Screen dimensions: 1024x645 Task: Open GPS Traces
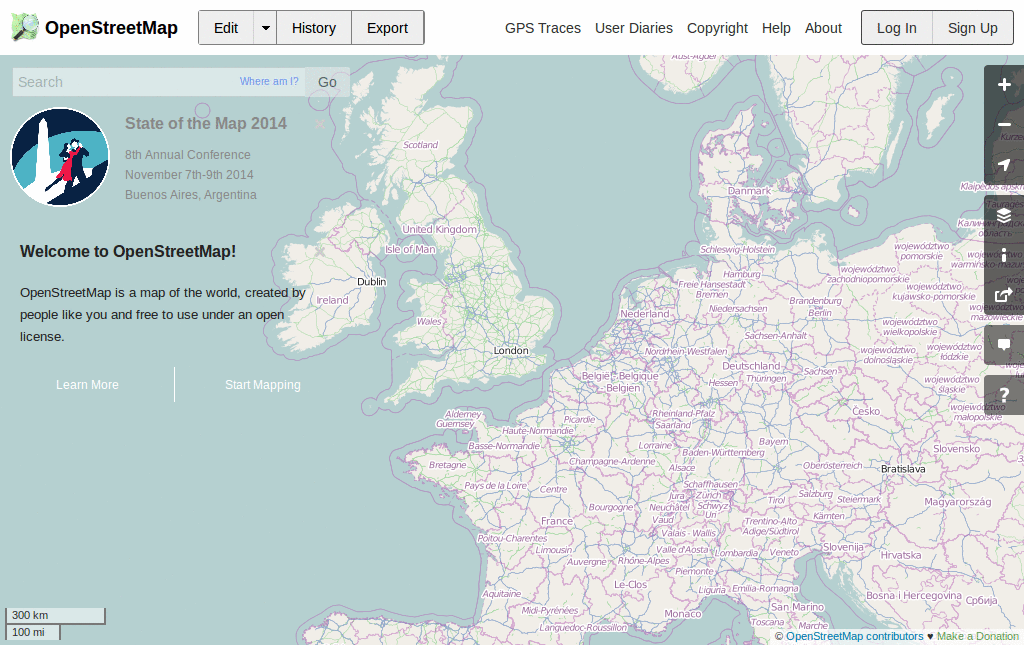click(542, 28)
